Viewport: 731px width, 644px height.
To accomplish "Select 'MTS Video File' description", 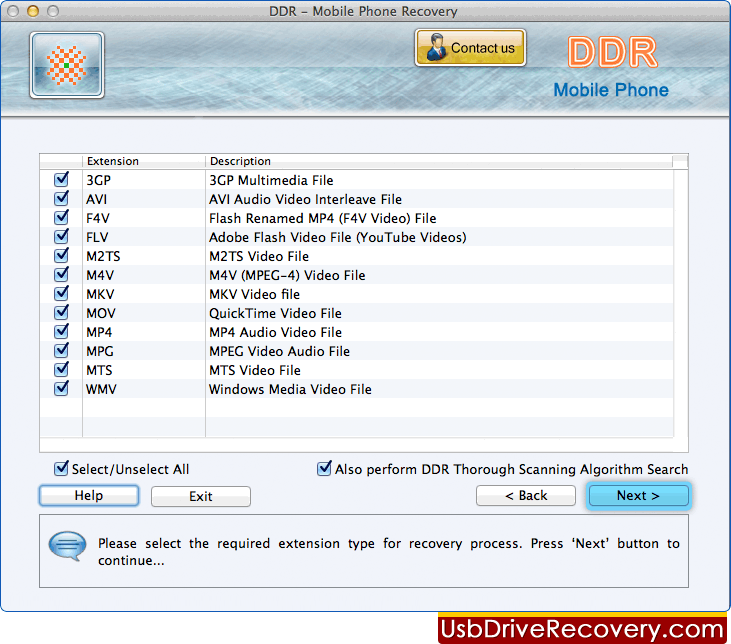I will [255, 370].
